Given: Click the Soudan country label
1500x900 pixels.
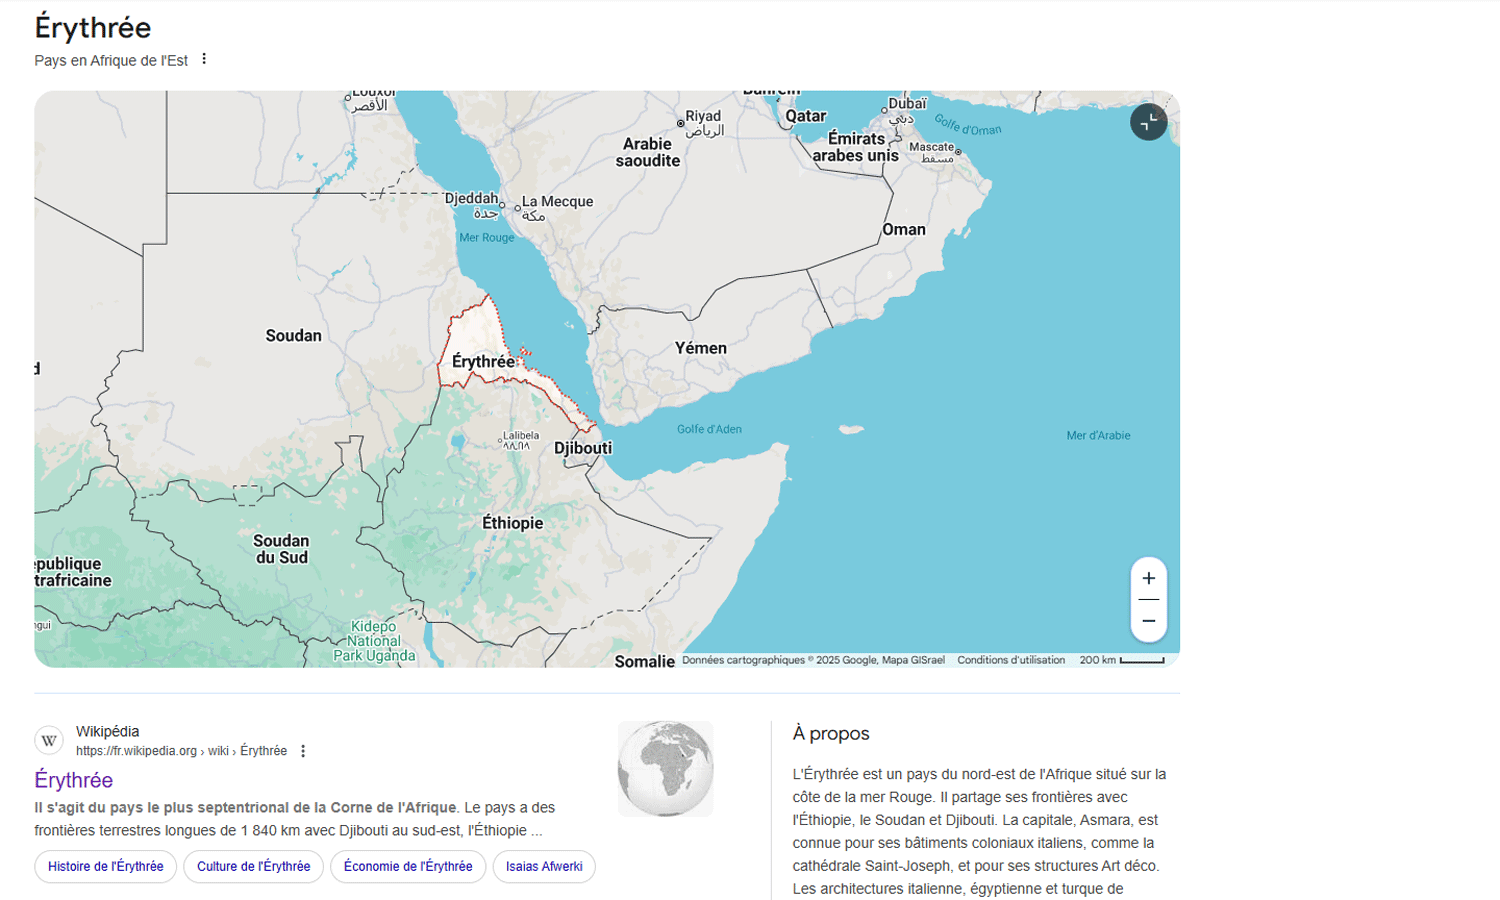Looking at the screenshot, I should click(293, 336).
